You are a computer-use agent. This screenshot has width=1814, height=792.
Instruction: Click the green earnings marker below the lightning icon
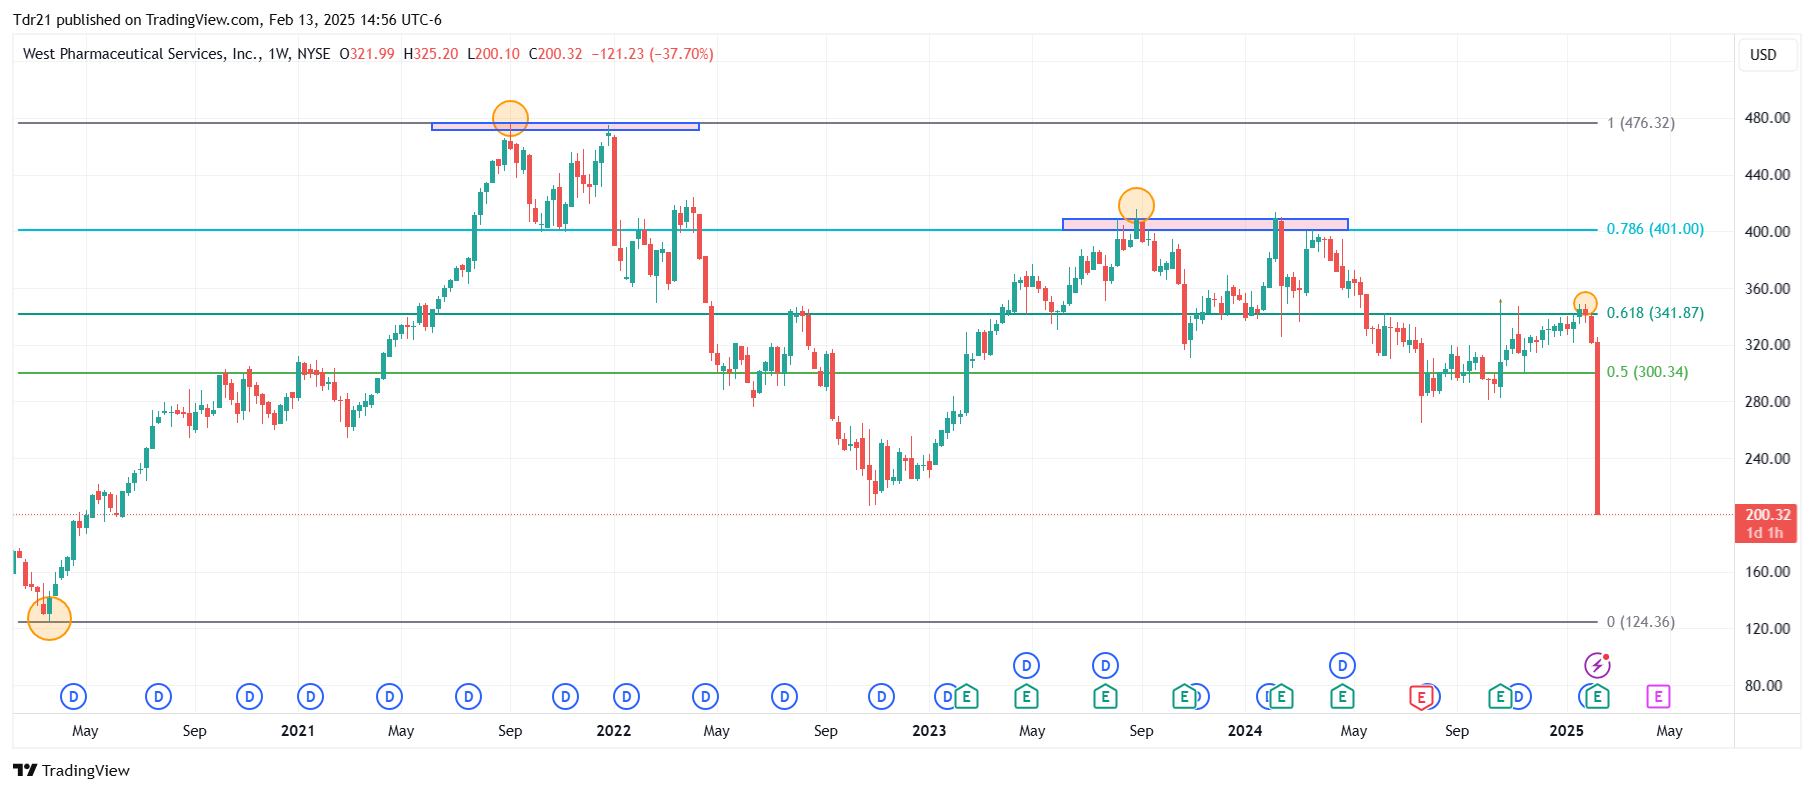click(1597, 696)
